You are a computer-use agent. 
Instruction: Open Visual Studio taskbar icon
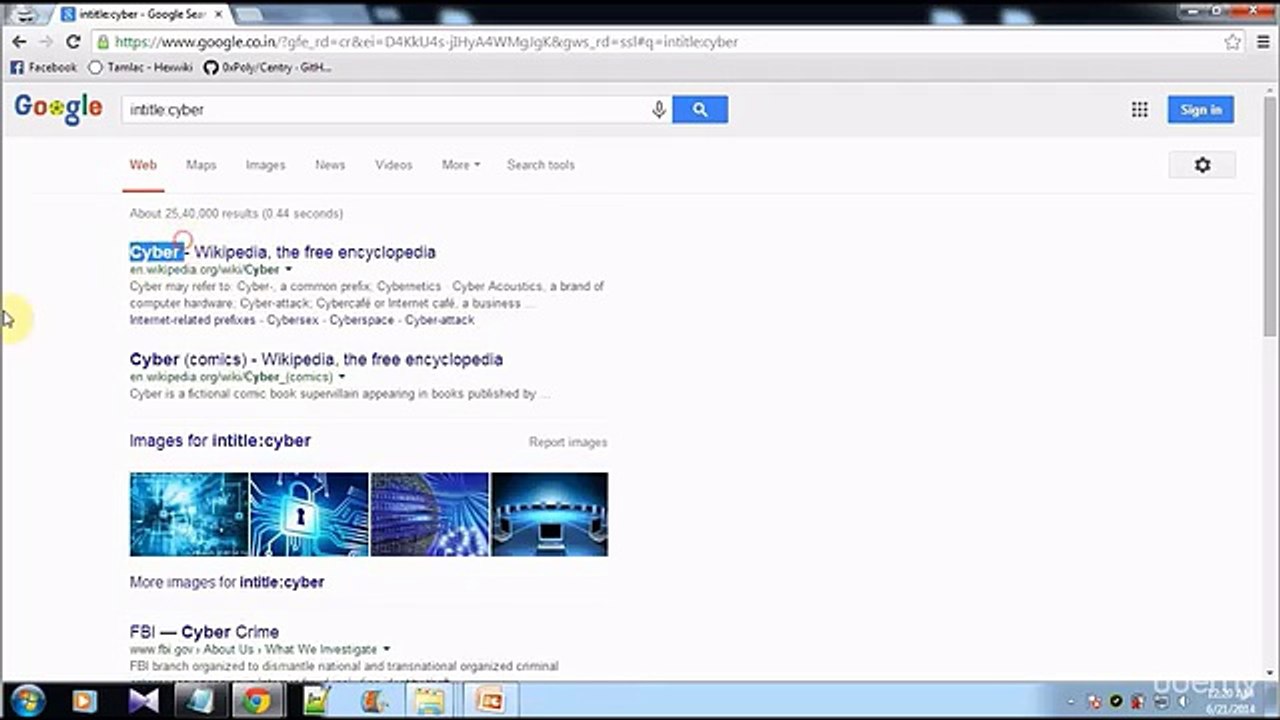coord(143,701)
